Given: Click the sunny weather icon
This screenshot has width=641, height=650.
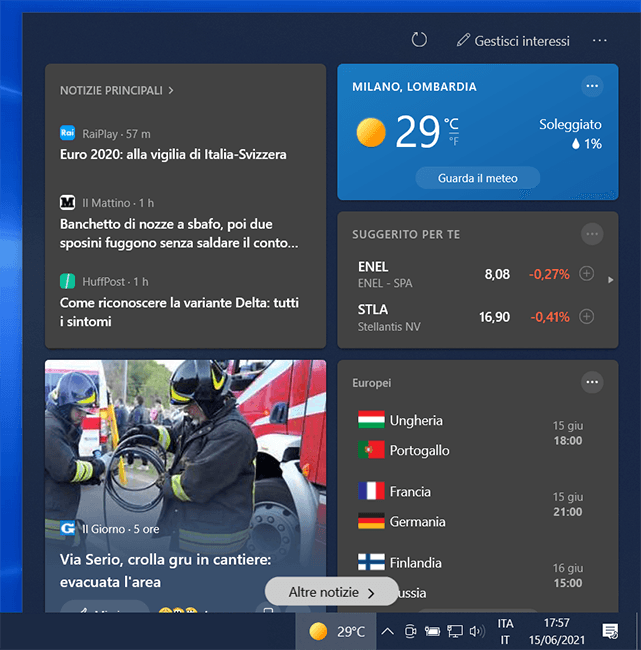Looking at the screenshot, I should (371, 132).
